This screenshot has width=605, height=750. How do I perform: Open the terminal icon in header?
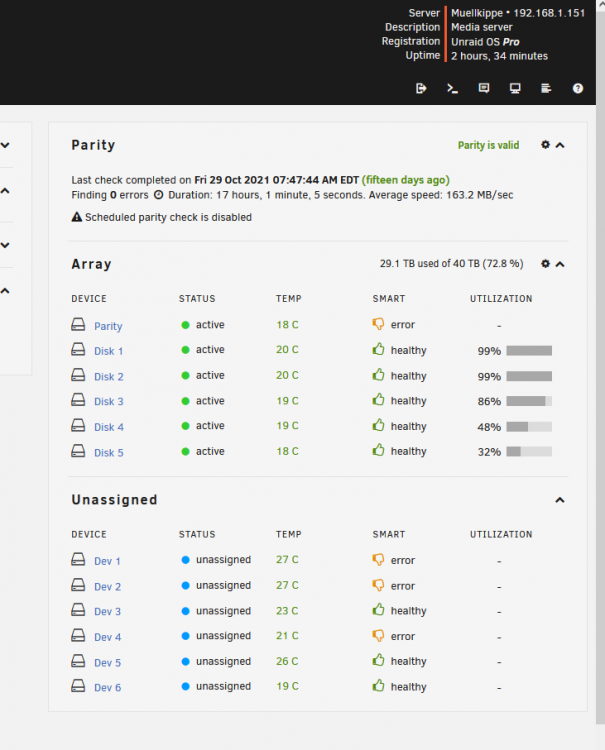pyautogui.click(x=452, y=88)
